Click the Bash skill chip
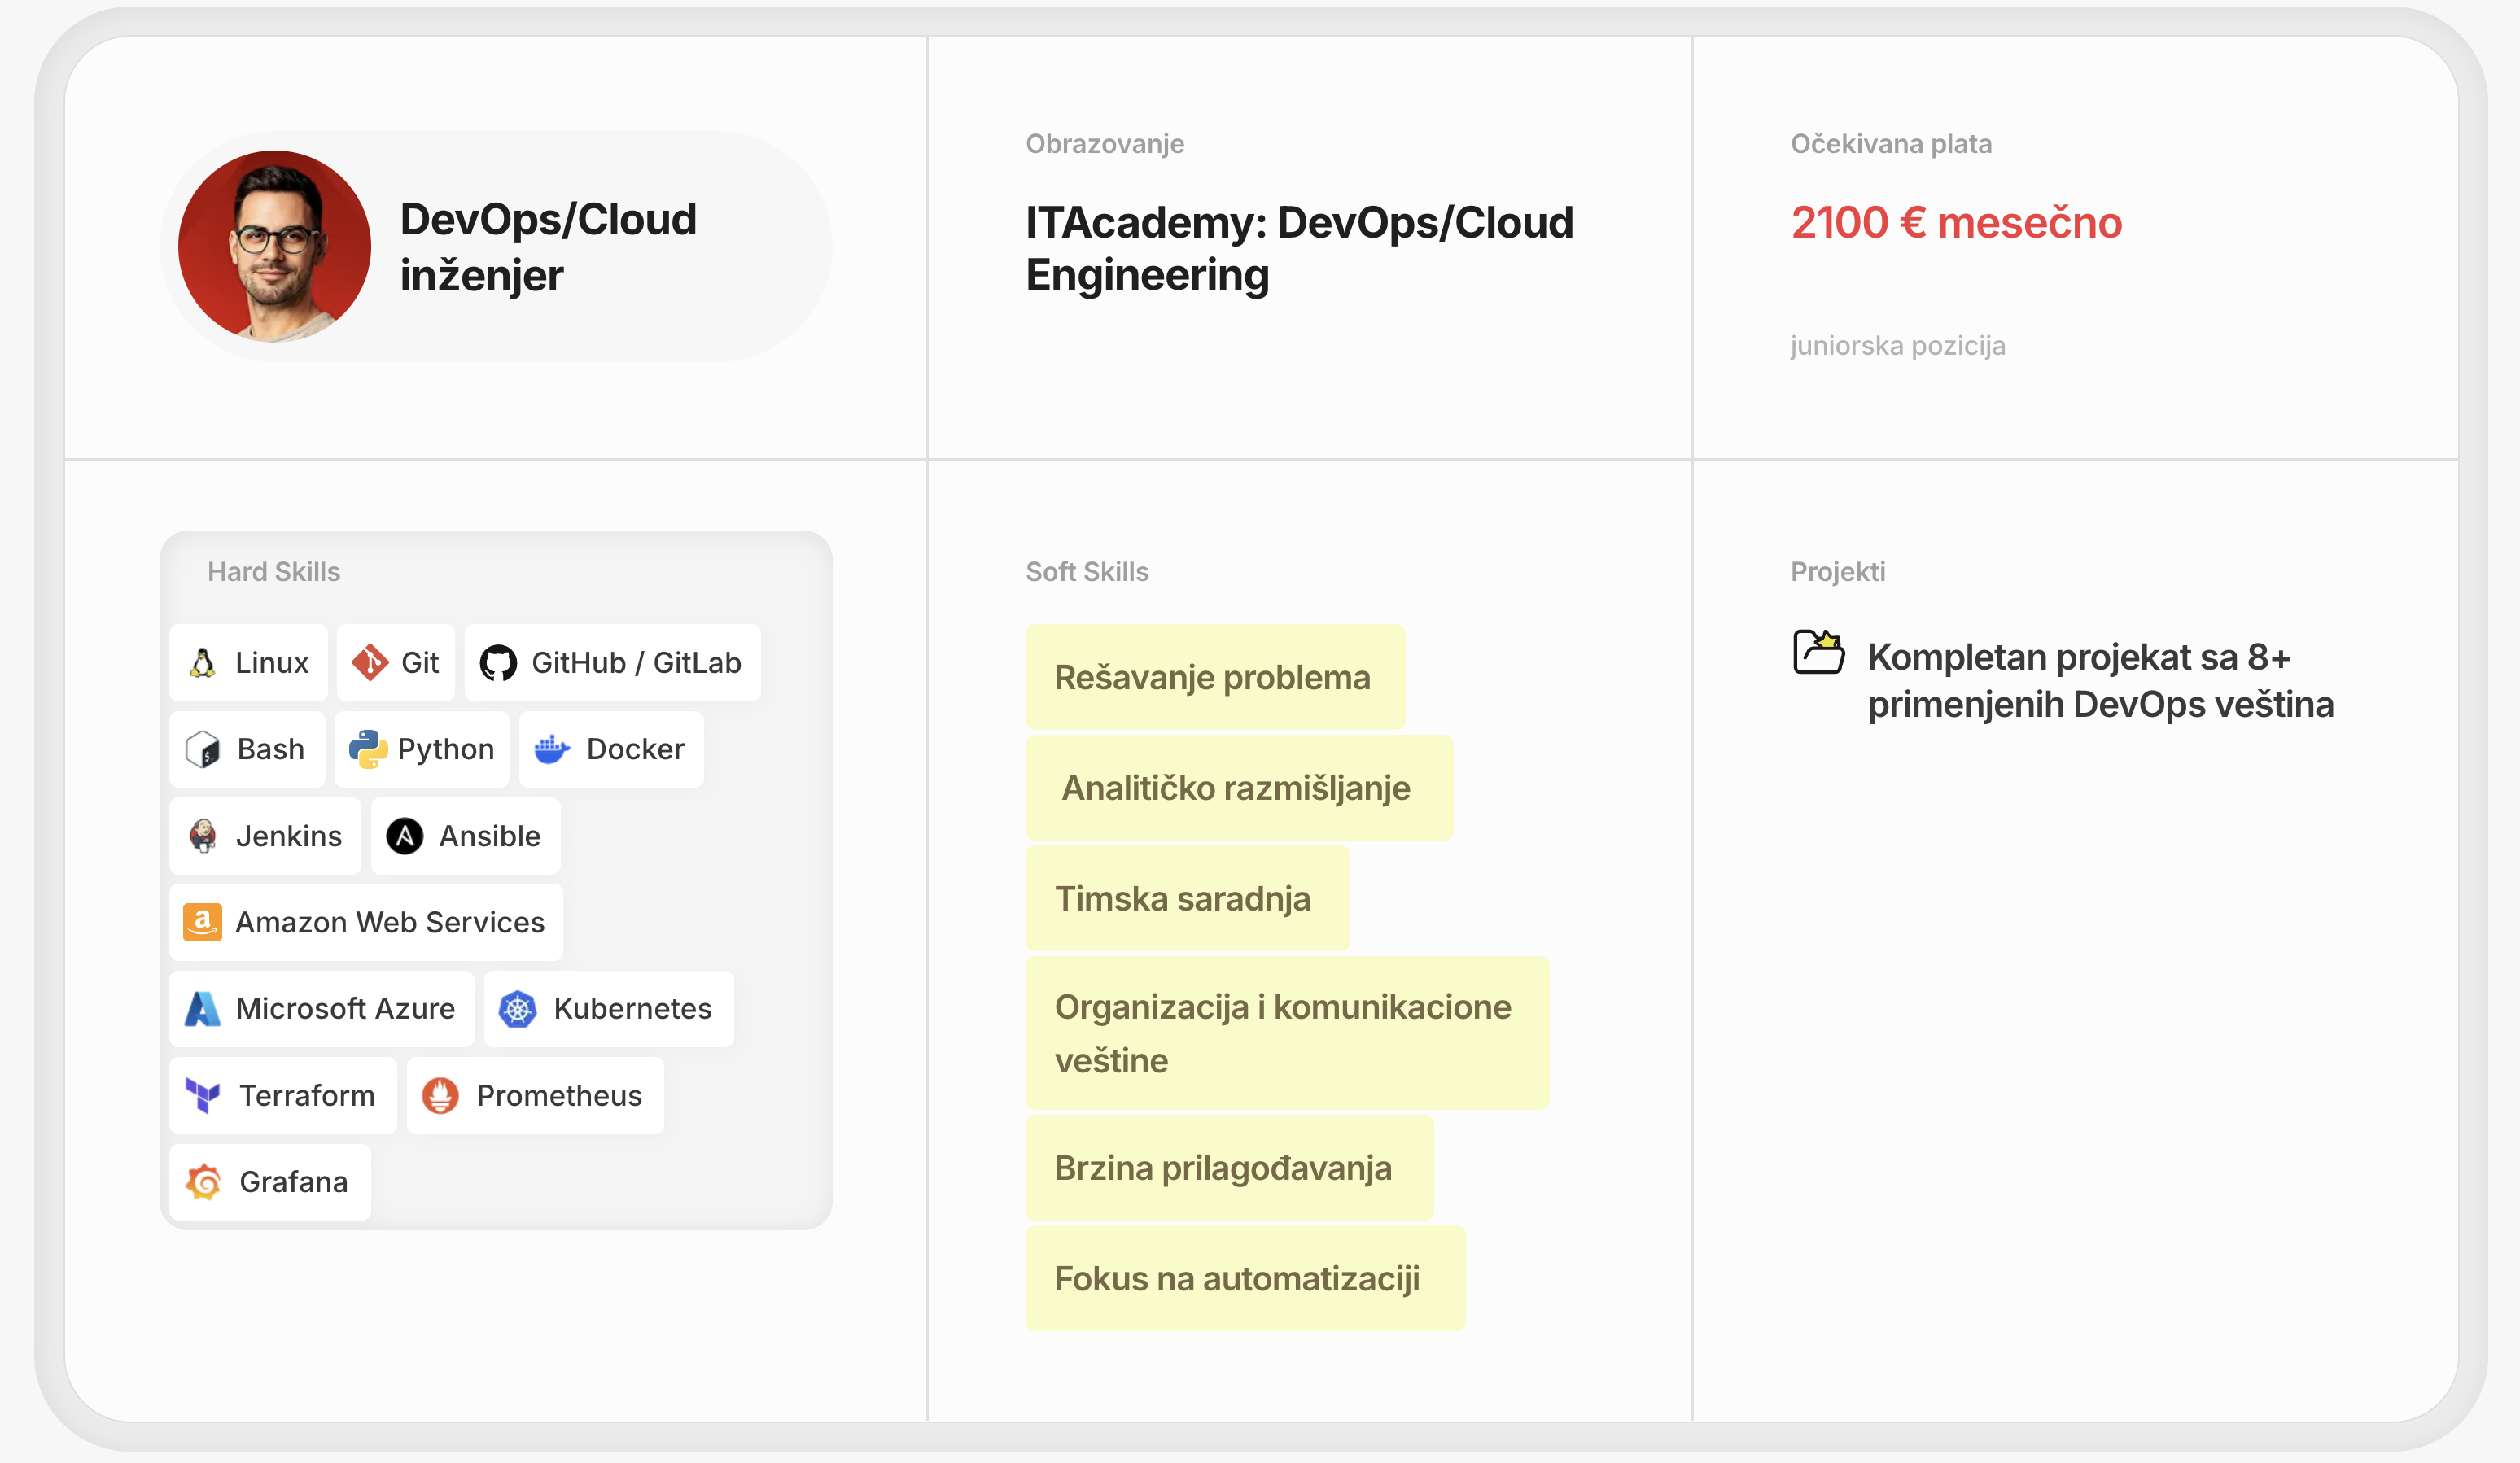Image resolution: width=2520 pixels, height=1463 pixels. (x=247, y=749)
